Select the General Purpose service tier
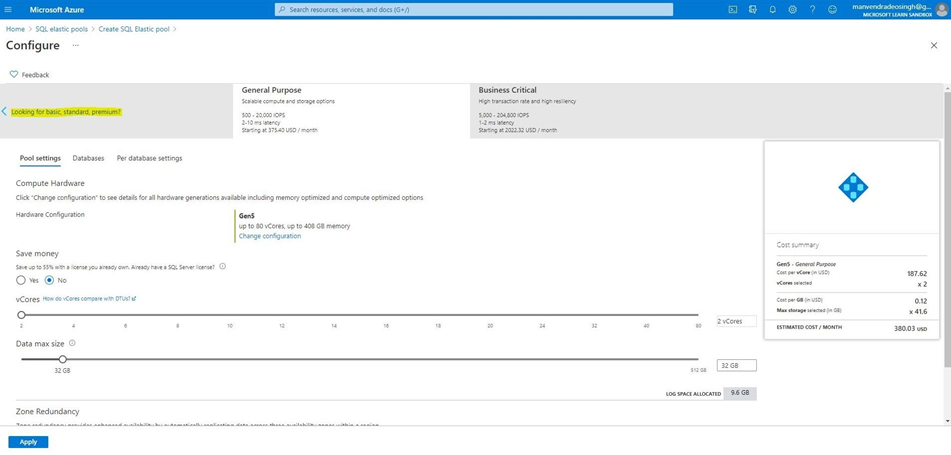Image resolution: width=951 pixels, height=455 pixels. coord(351,111)
